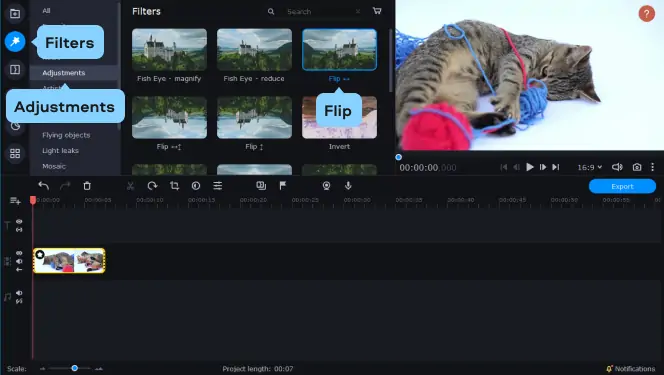The height and width of the screenshot is (375, 664).
Task: Add a marker with flag icon
Action: coord(282,185)
